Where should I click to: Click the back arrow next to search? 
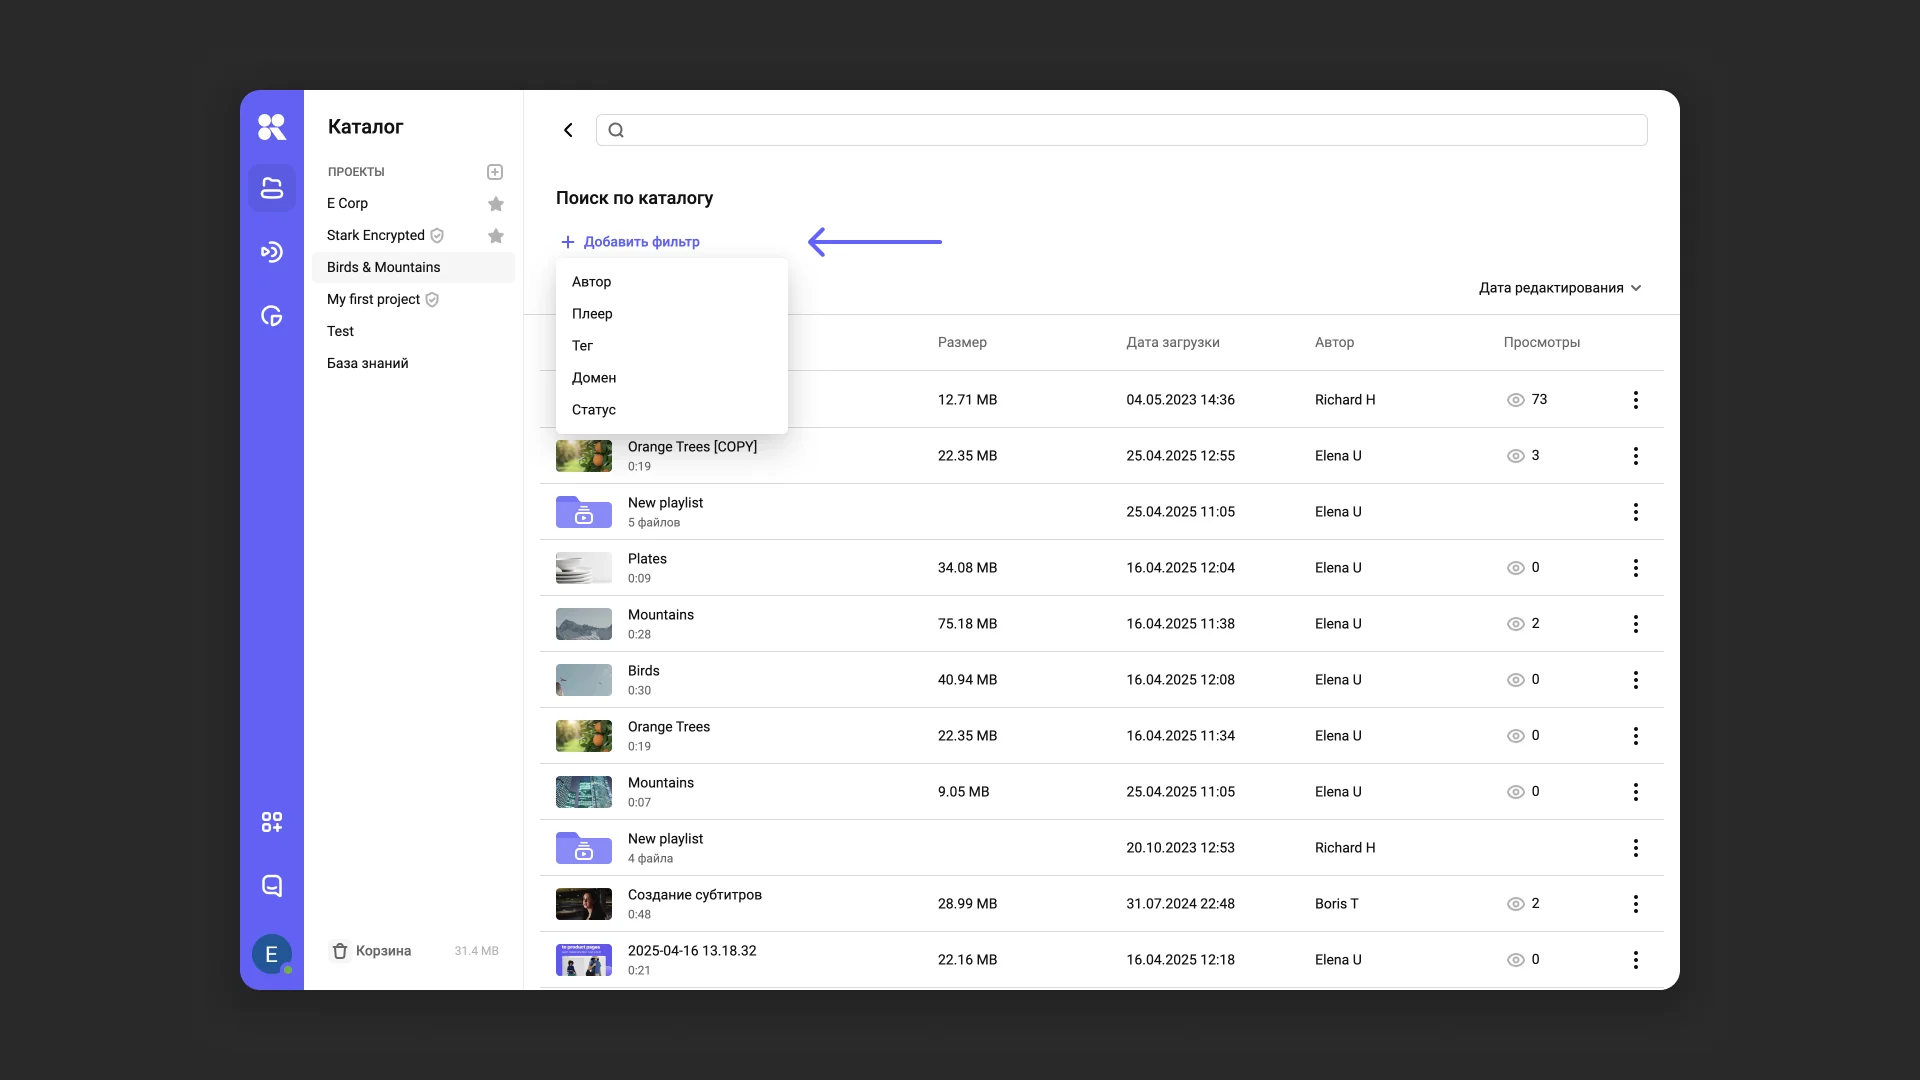pyautogui.click(x=568, y=130)
